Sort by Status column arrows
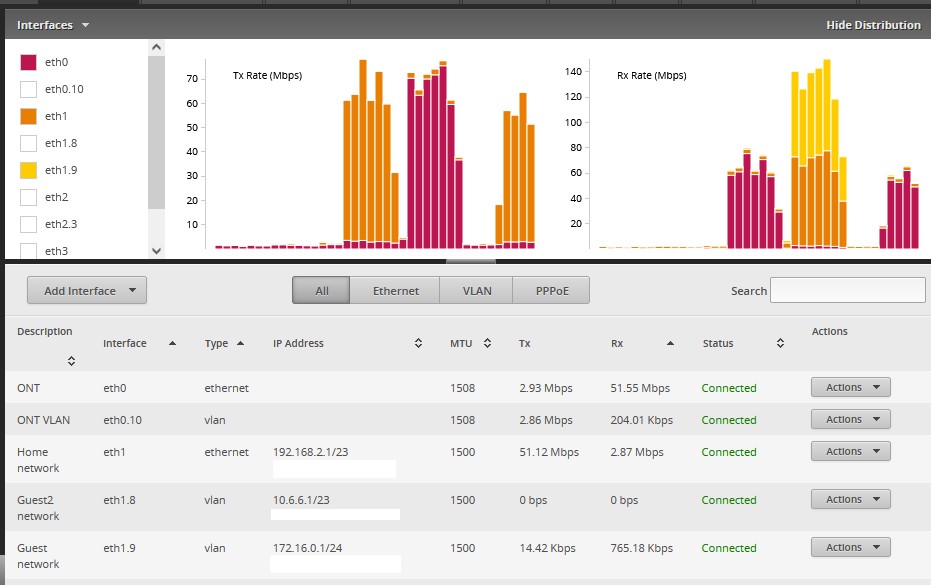The width and height of the screenshot is (931, 585). [780, 343]
